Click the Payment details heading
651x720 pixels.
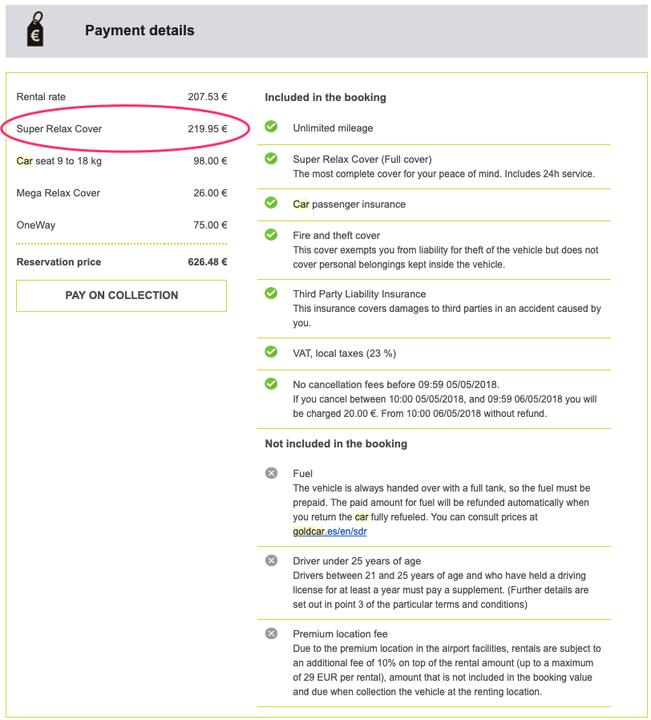pos(139,31)
